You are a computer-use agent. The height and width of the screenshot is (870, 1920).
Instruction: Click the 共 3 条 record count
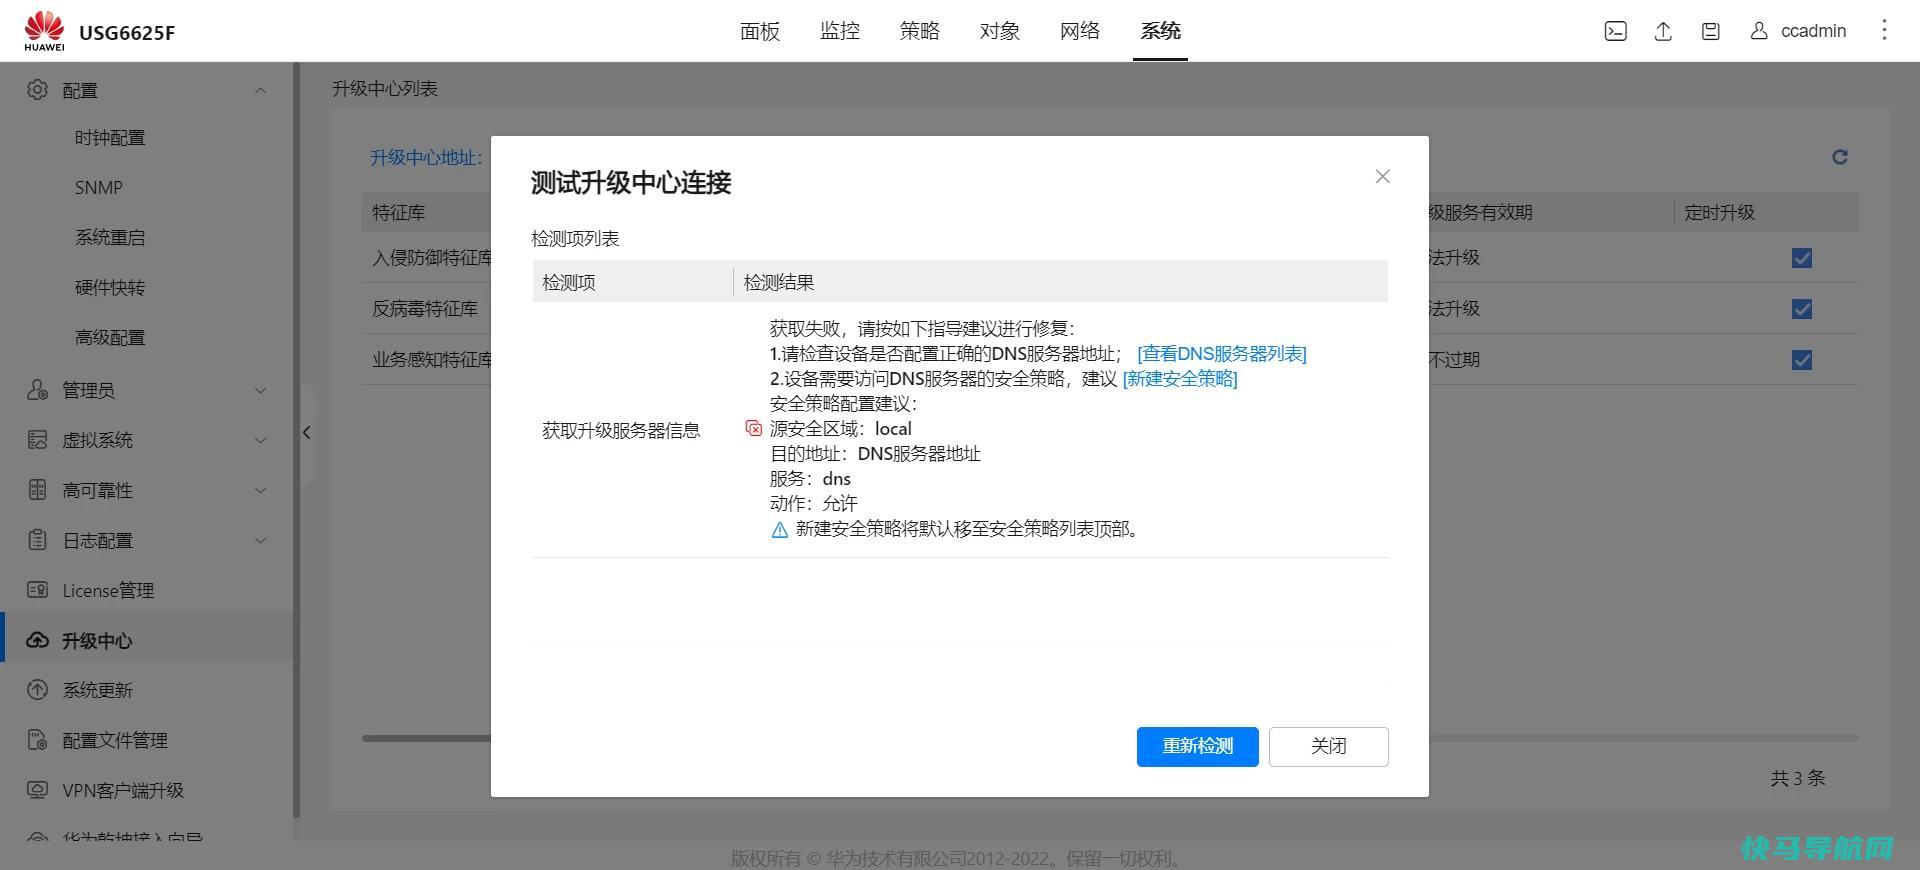[1798, 778]
